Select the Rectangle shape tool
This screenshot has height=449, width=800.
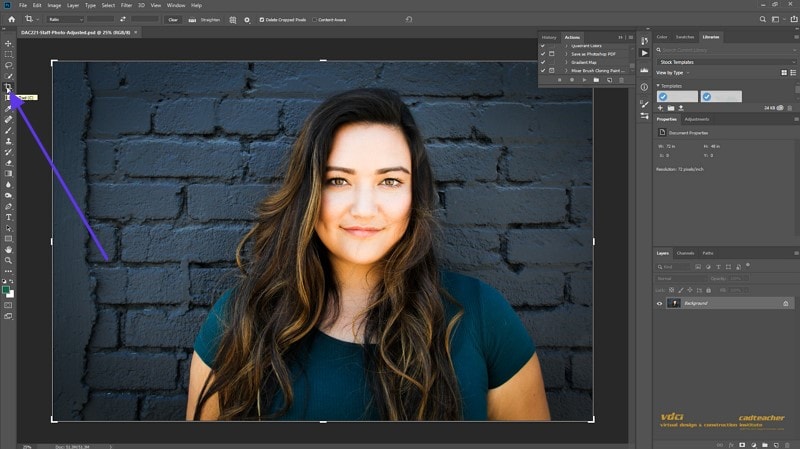(8, 239)
